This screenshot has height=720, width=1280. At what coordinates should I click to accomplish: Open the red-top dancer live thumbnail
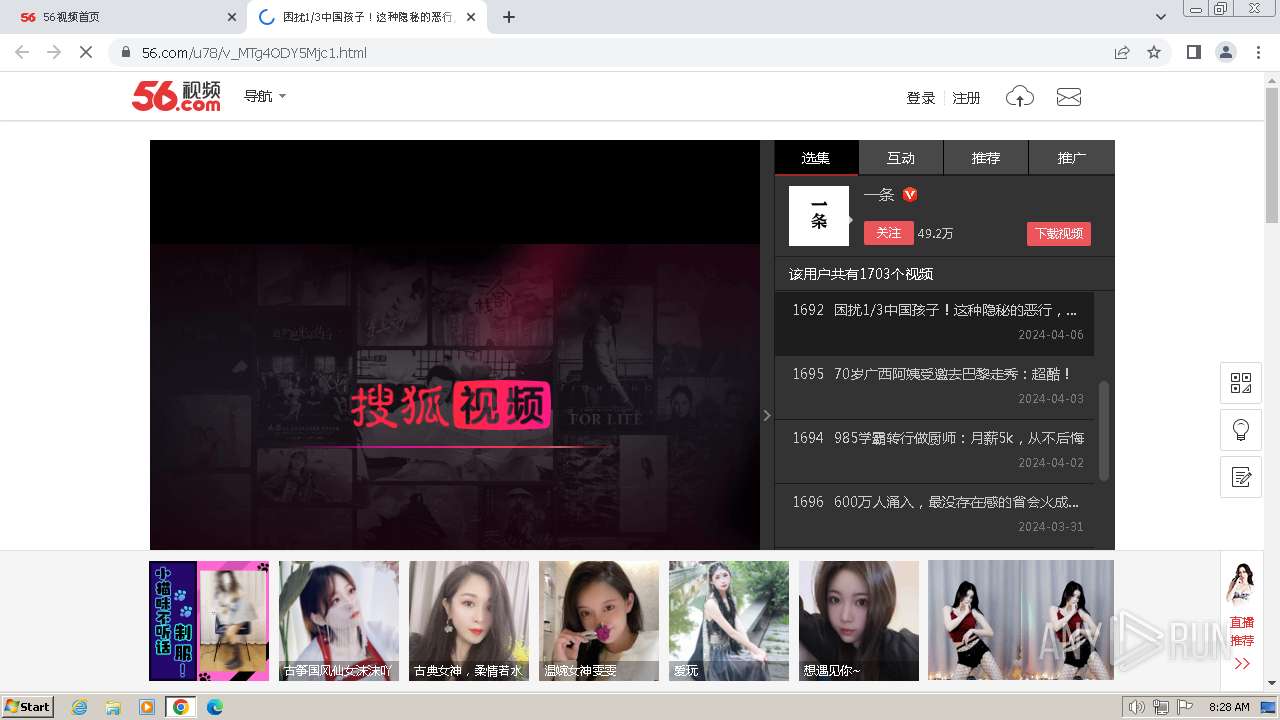tap(1021, 621)
